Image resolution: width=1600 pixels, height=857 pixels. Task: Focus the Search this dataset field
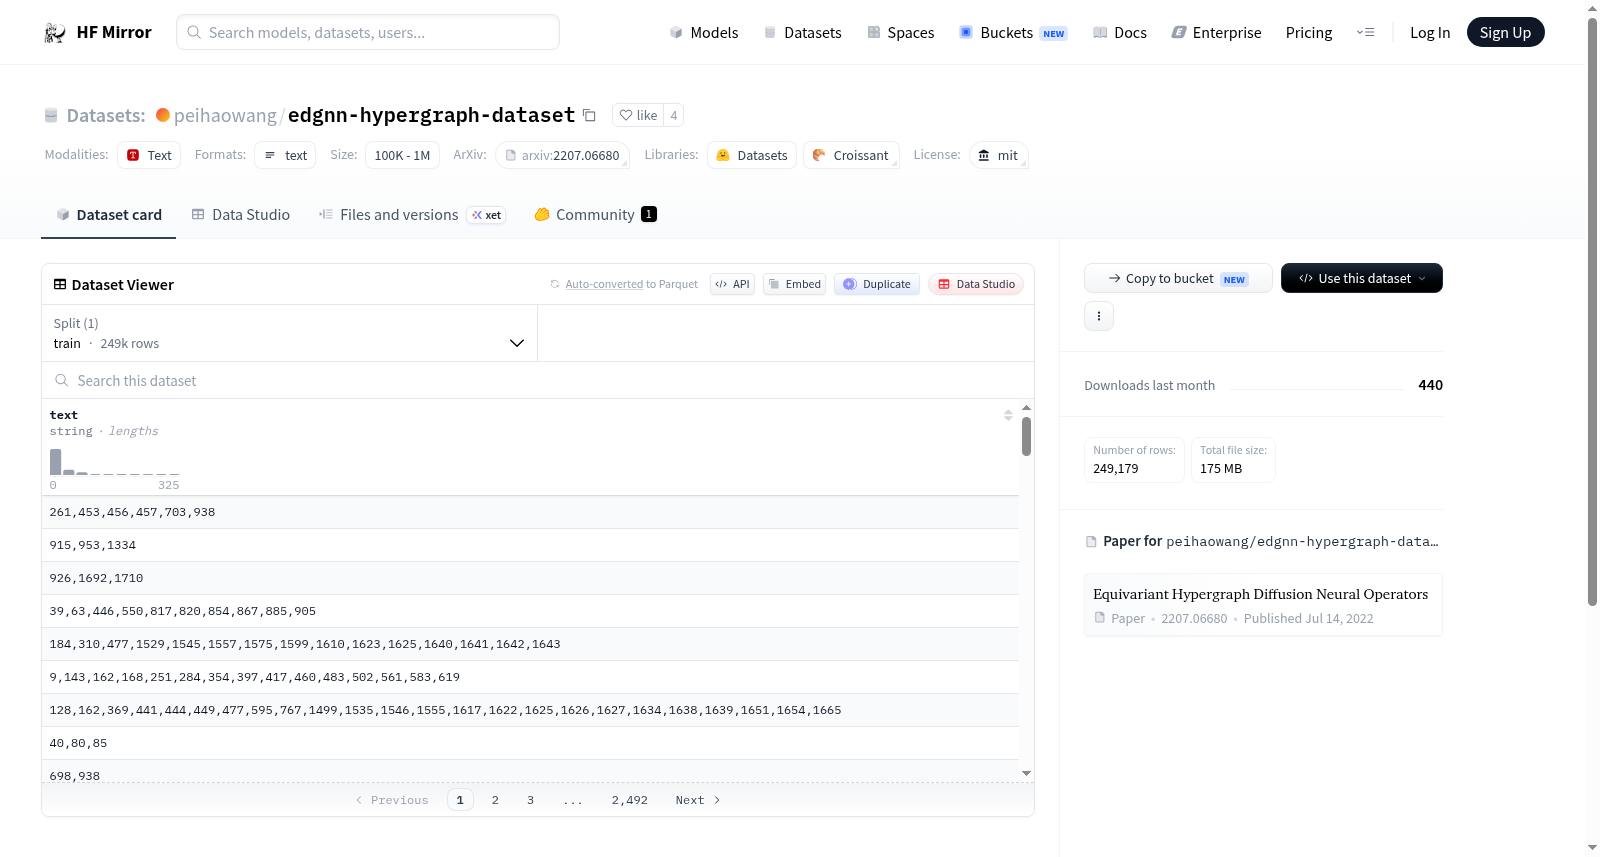(x=538, y=380)
